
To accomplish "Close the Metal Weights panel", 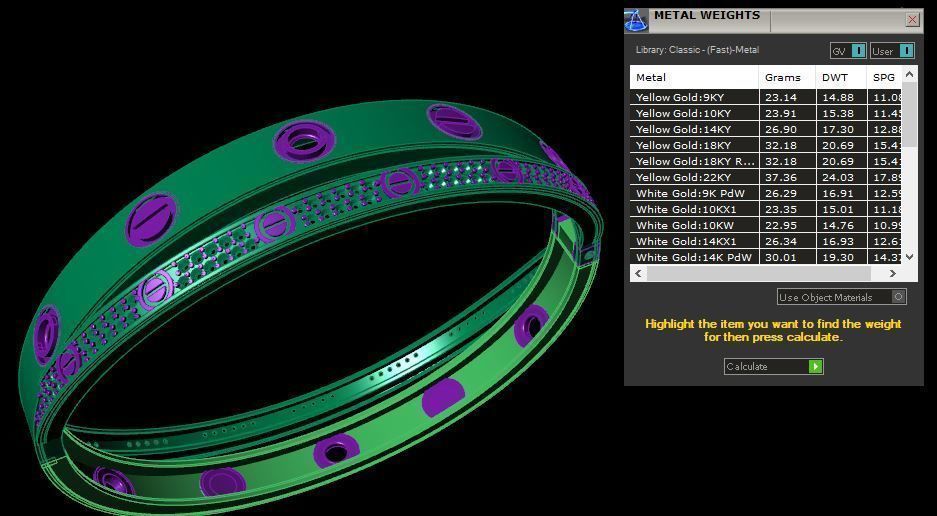I will click(912, 20).
